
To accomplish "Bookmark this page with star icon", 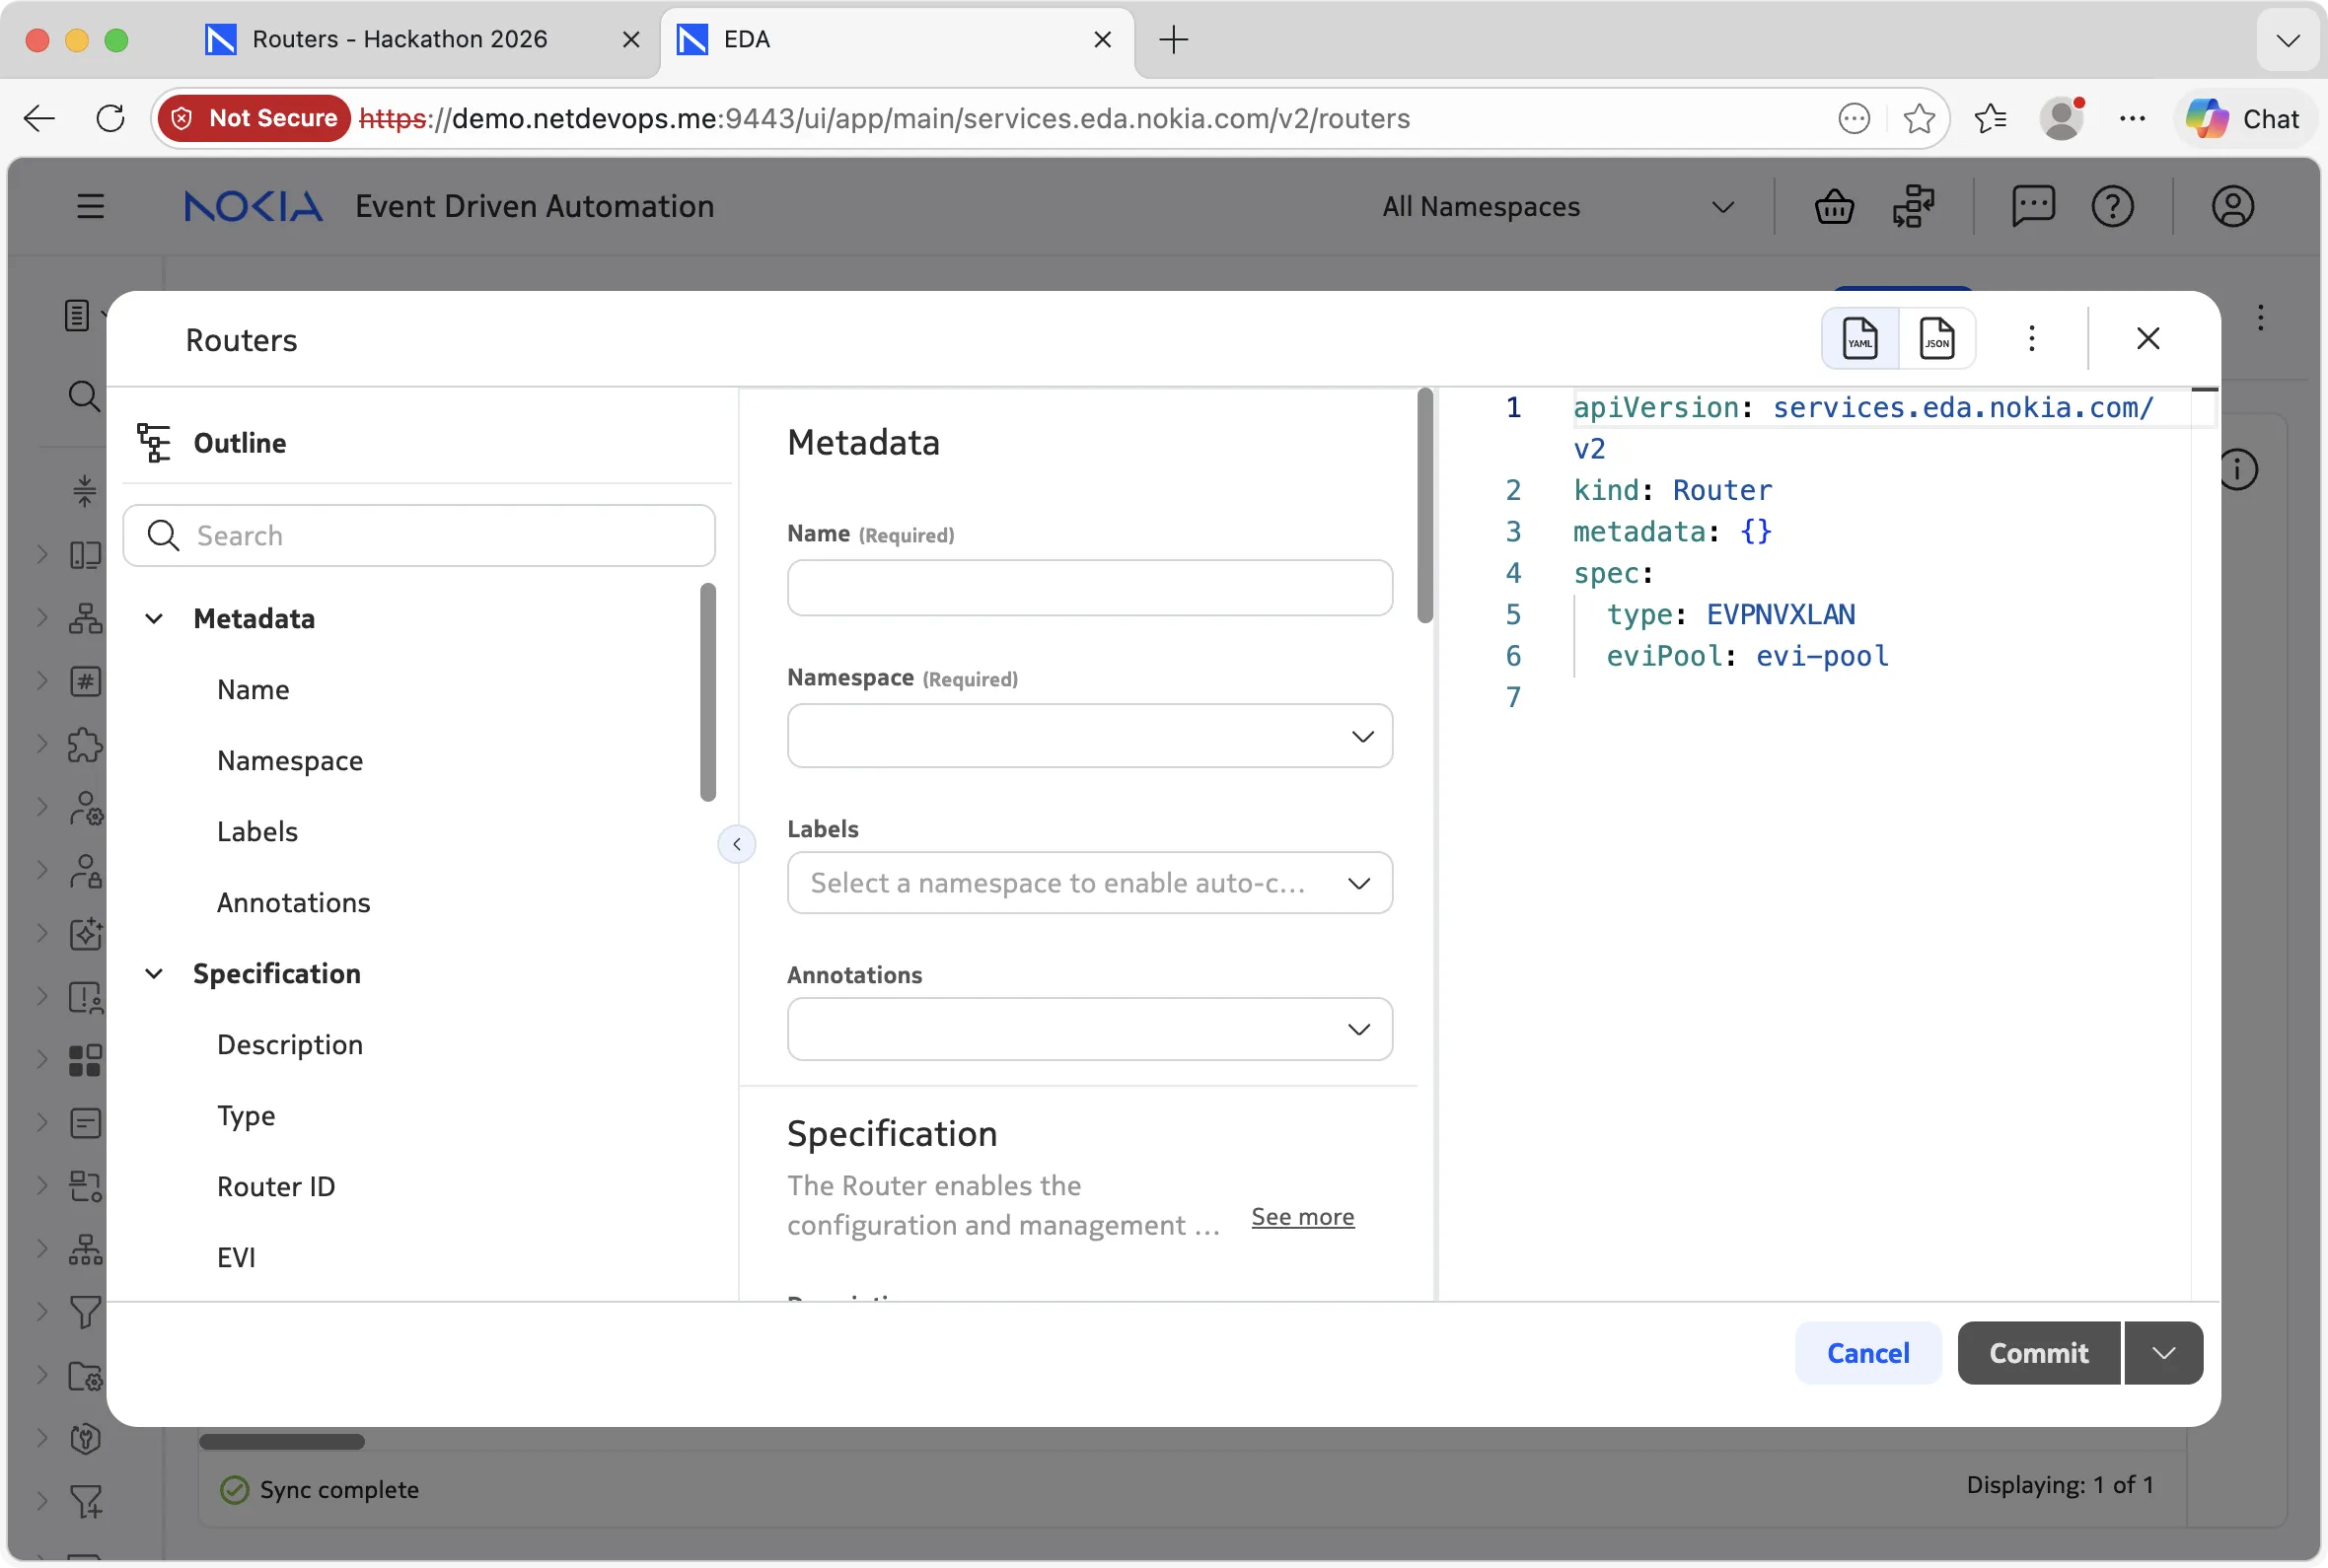I will (1919, 119).
